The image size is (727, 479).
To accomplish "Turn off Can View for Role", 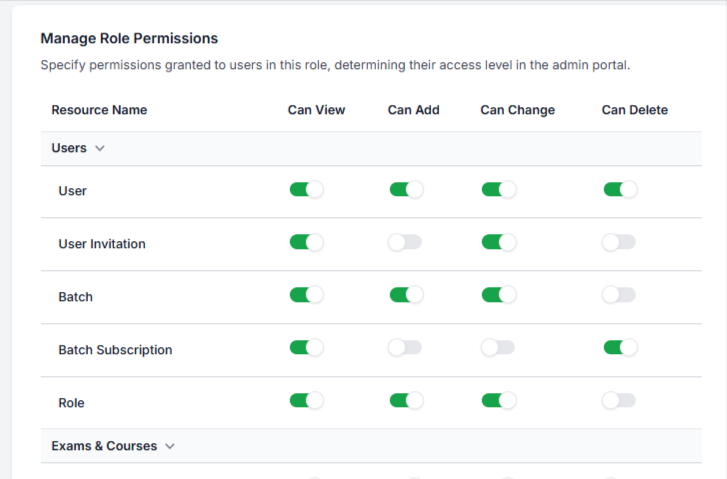I will point(306,402).
